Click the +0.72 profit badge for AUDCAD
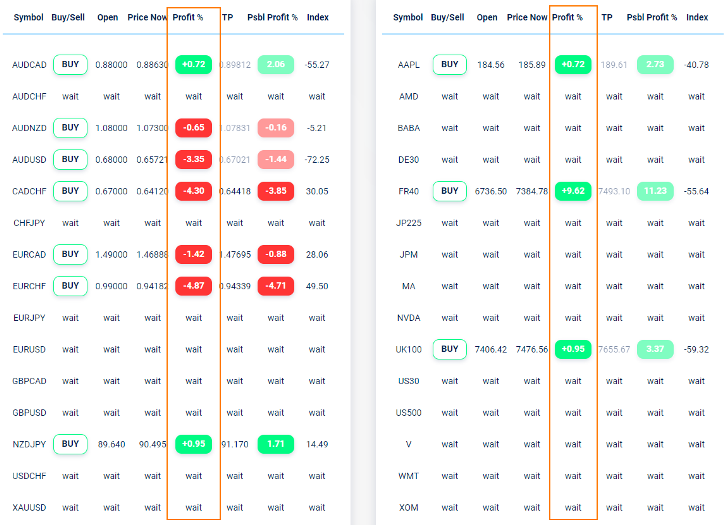Screen dimensions: 726x525 click(193, 65)
